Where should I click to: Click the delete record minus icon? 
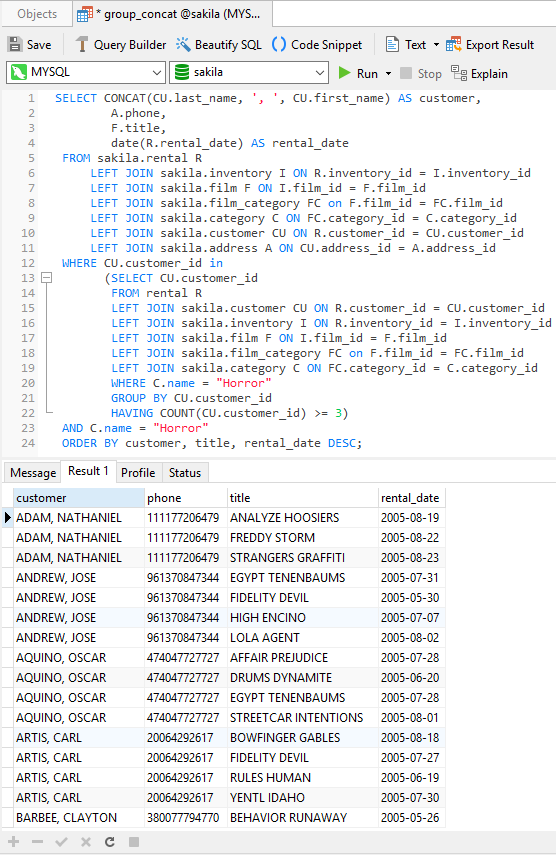(x=38, y=842)
